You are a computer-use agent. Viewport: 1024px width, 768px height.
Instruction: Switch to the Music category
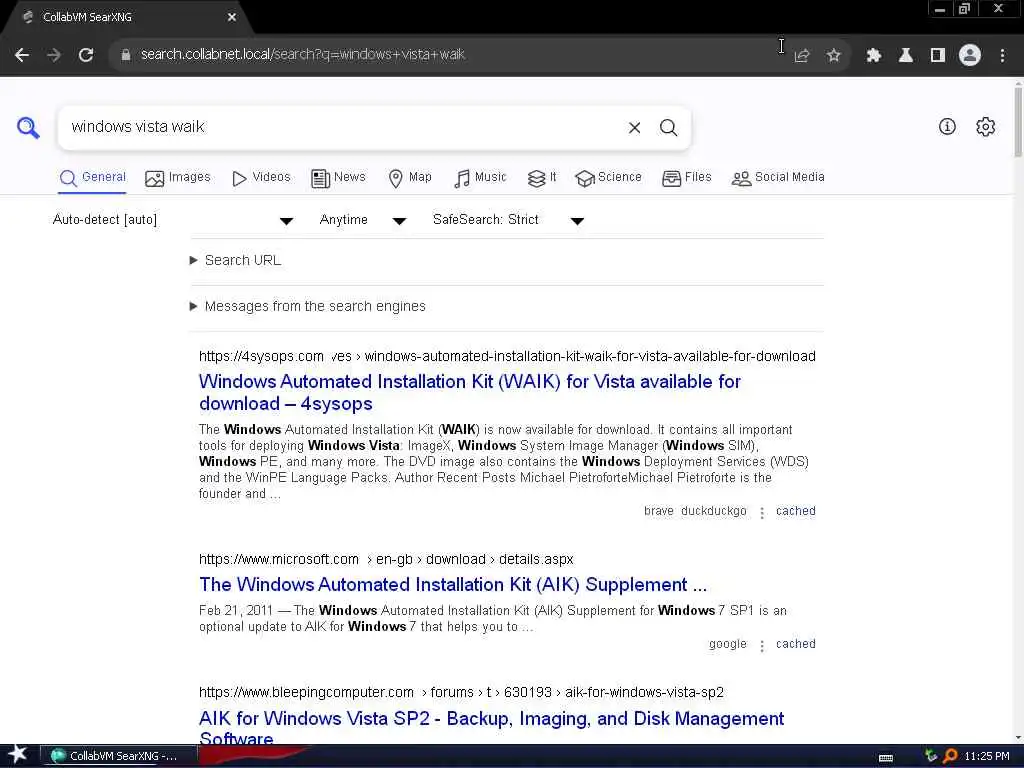coord(480,178)
